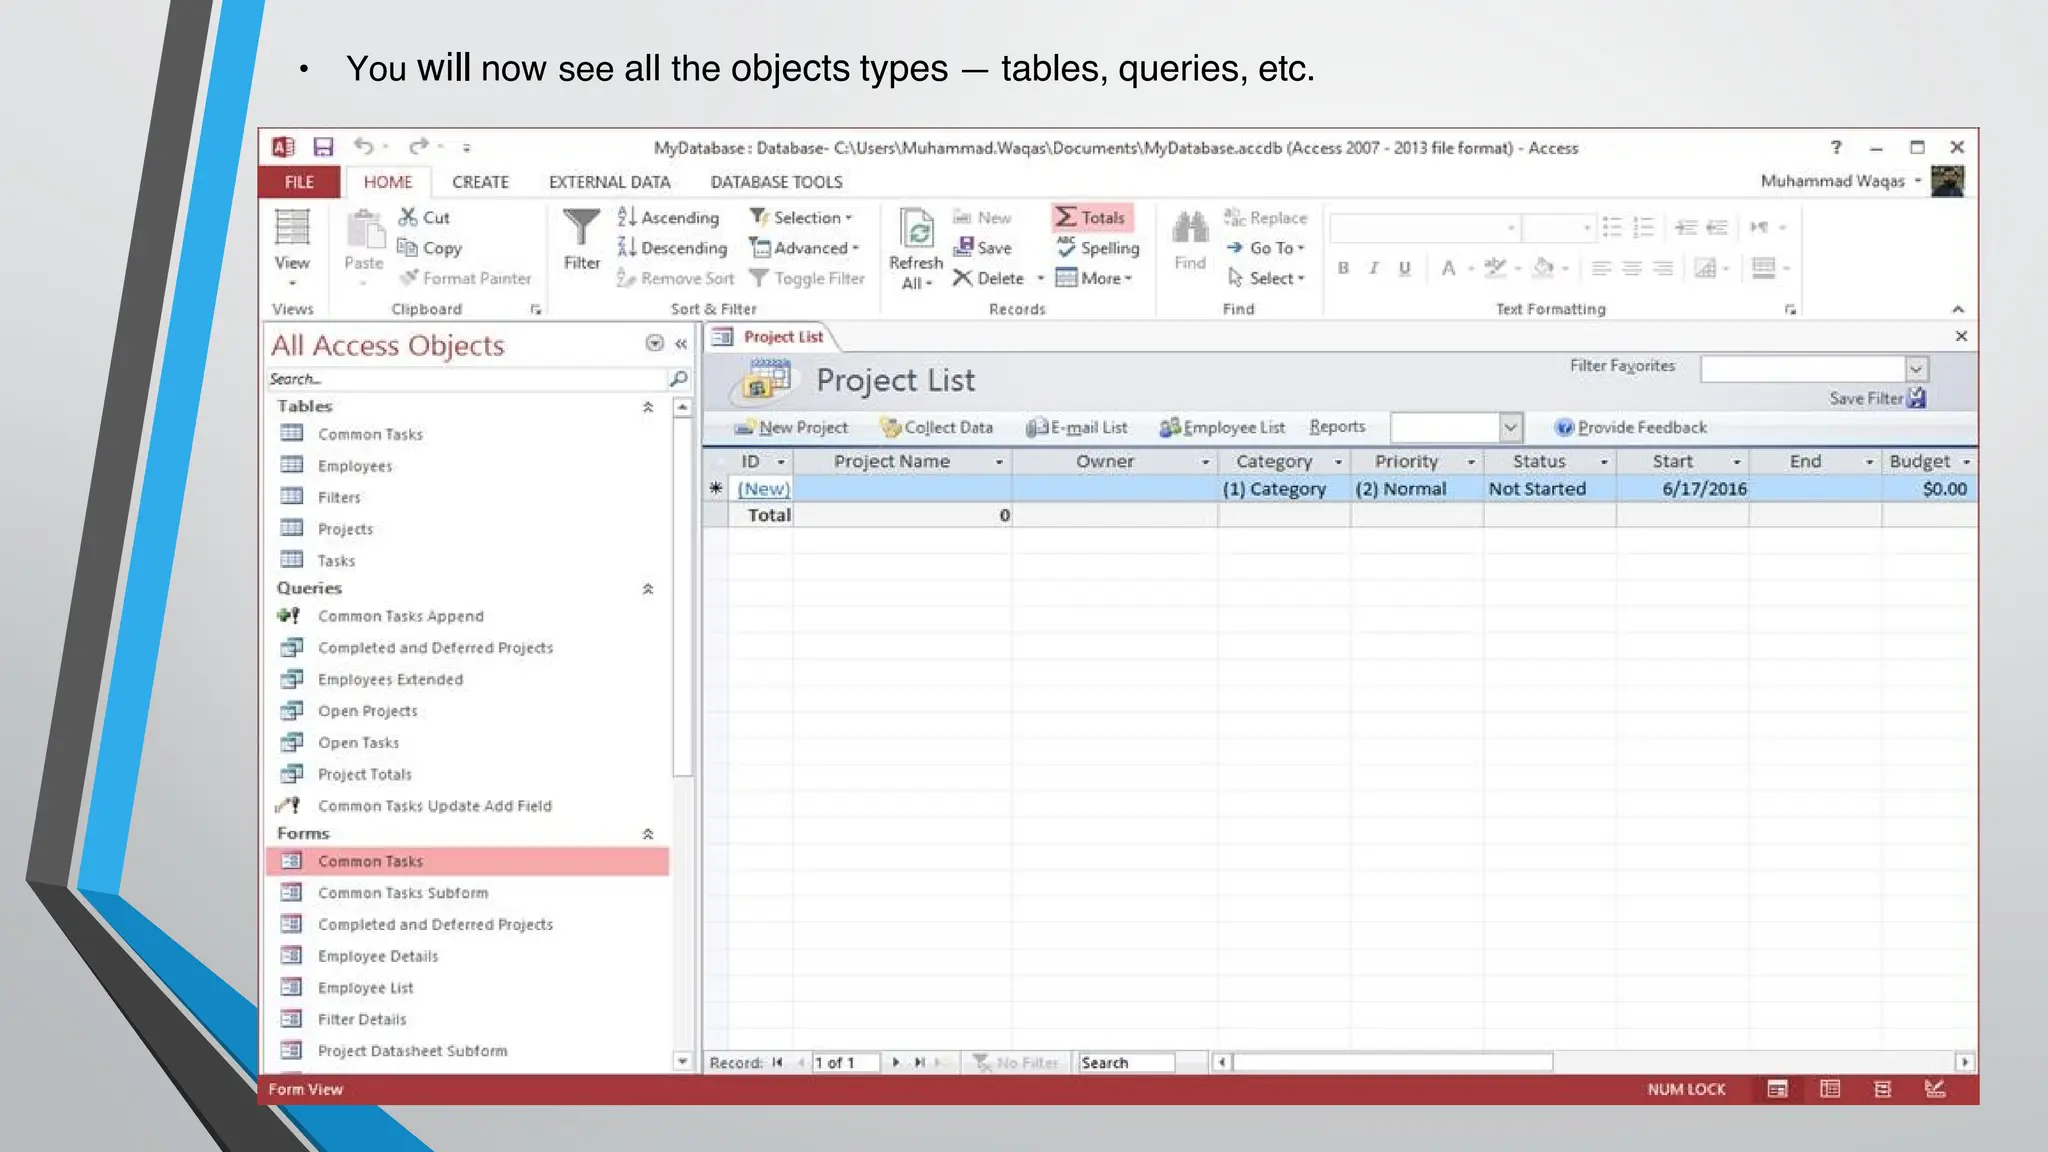Toggle Filter button in Sort & Filter
The width and height of the screenshot is (2048, 1152).
click(808, 278)
